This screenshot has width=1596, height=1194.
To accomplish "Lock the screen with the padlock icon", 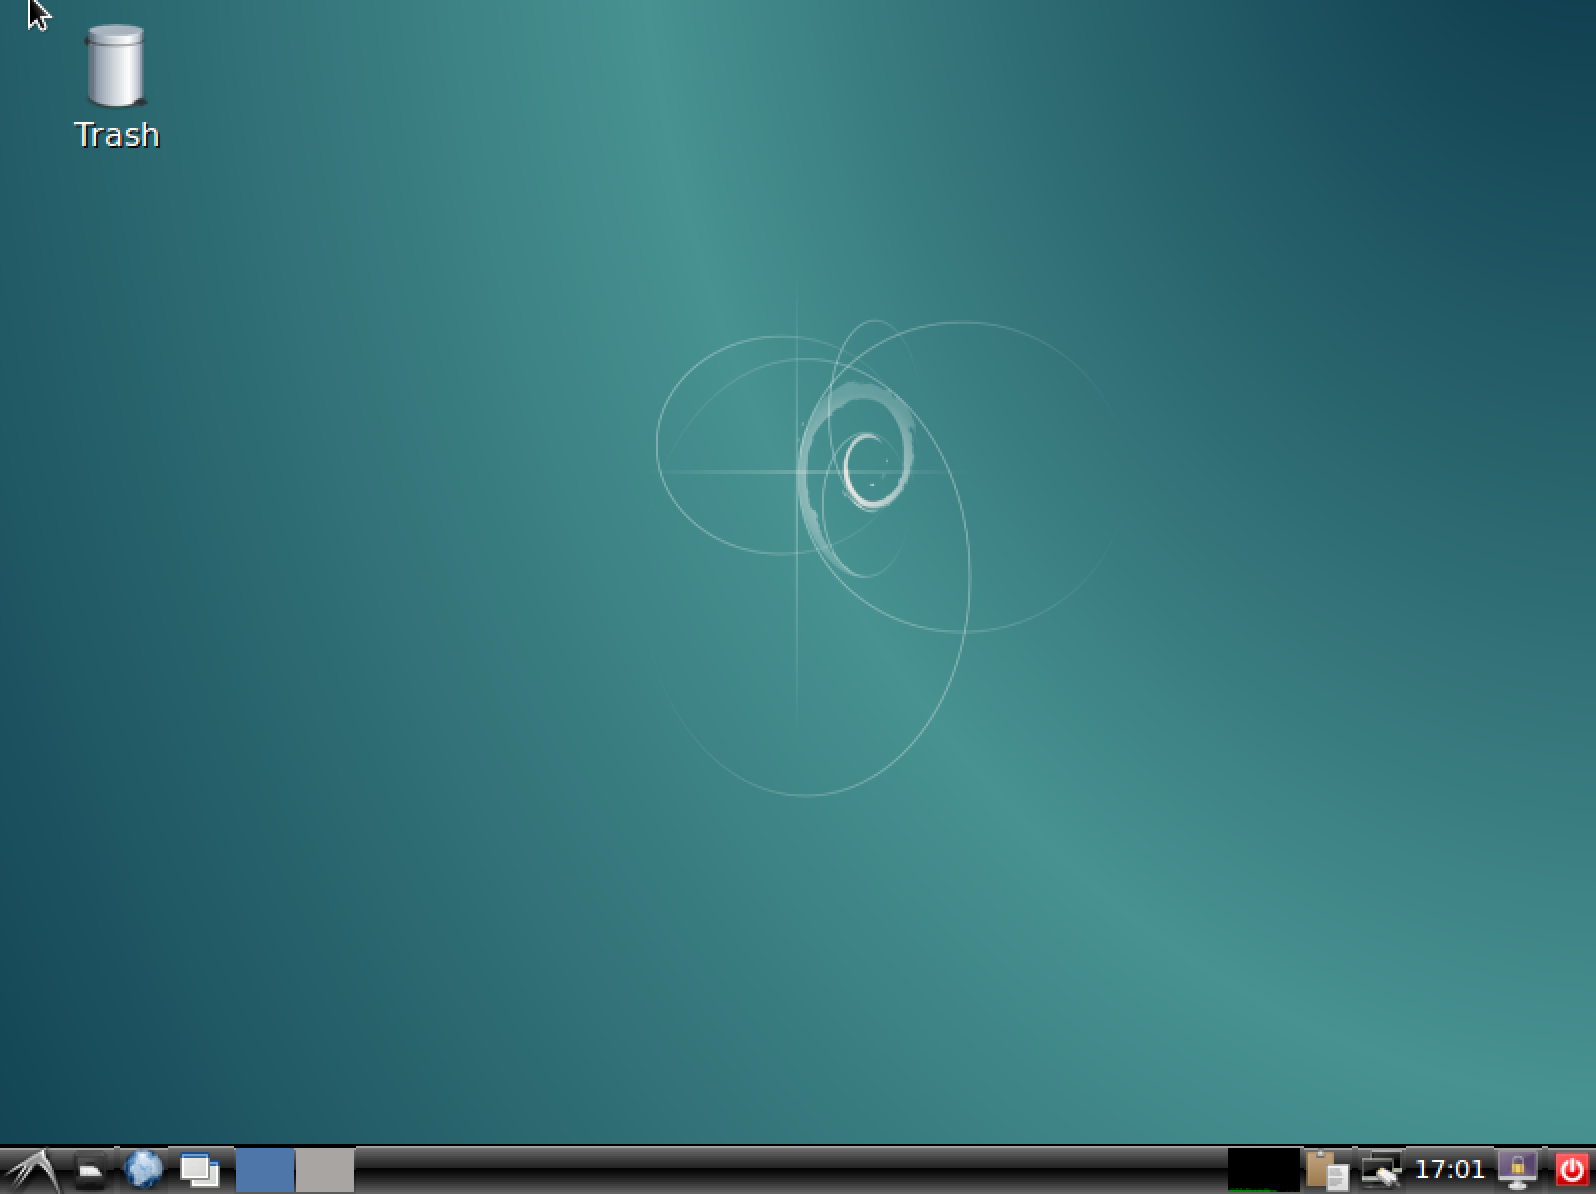I will [1517, 1170].
